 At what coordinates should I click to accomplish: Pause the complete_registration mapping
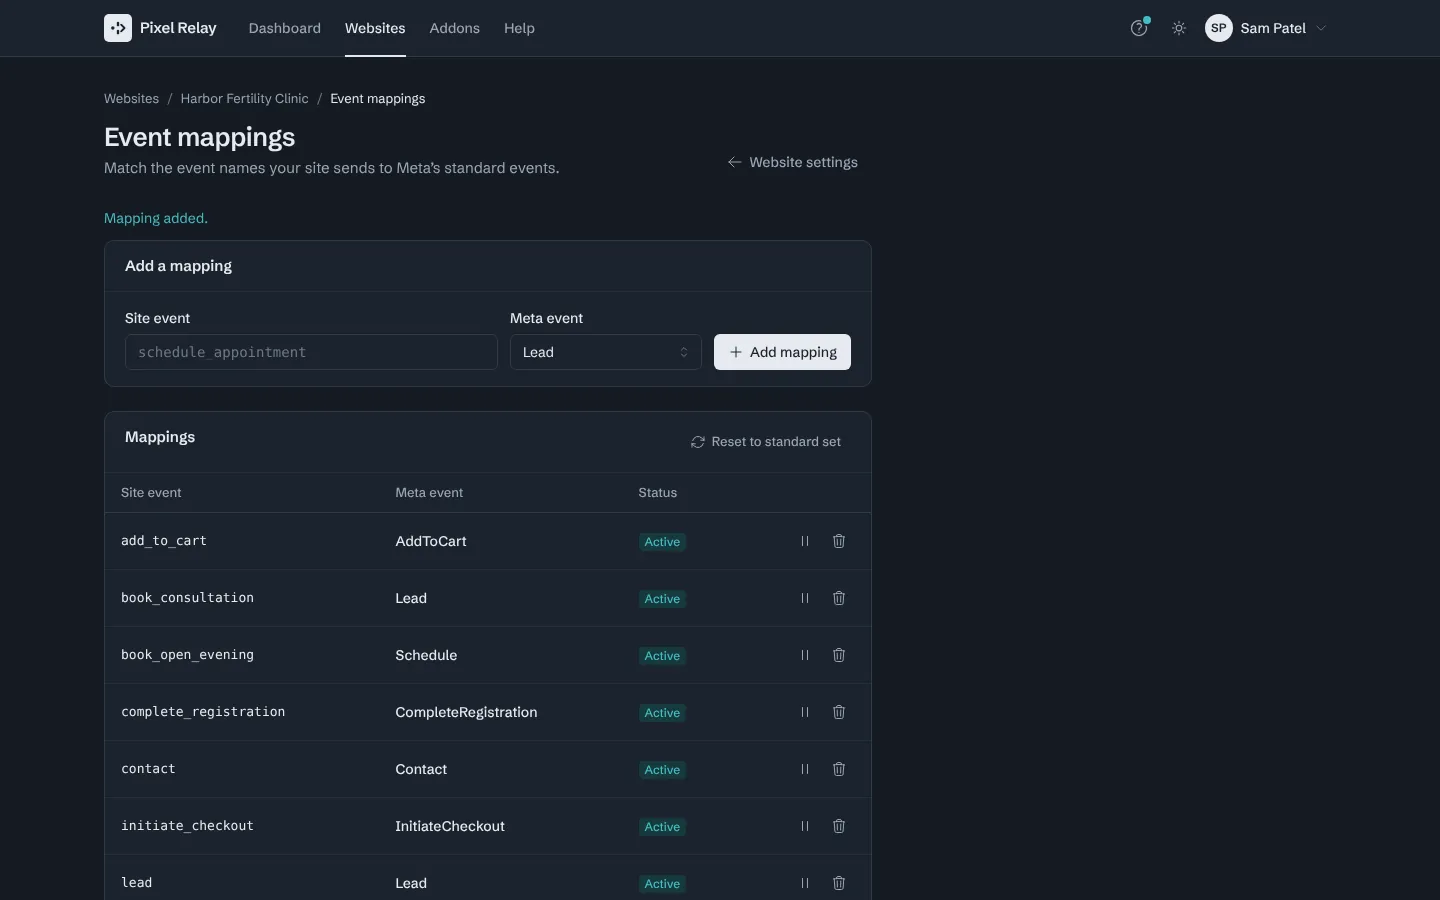click(805, 712)
